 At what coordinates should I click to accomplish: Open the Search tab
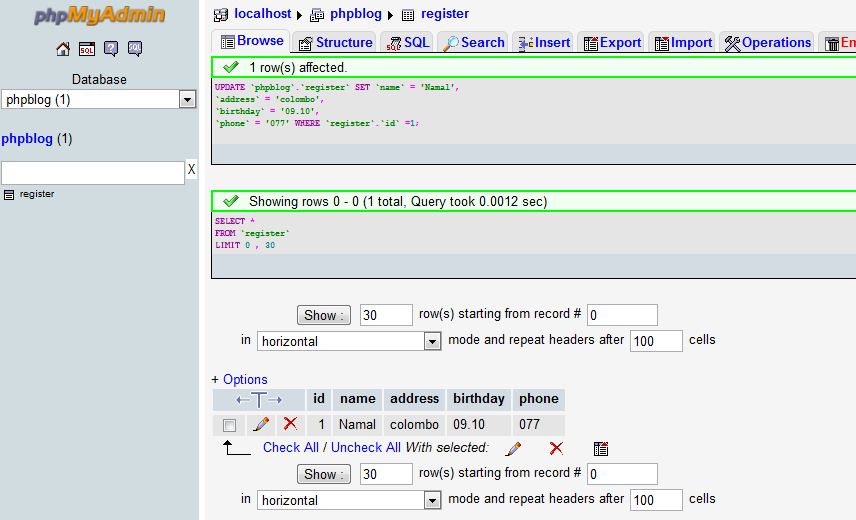click(473, 43)
